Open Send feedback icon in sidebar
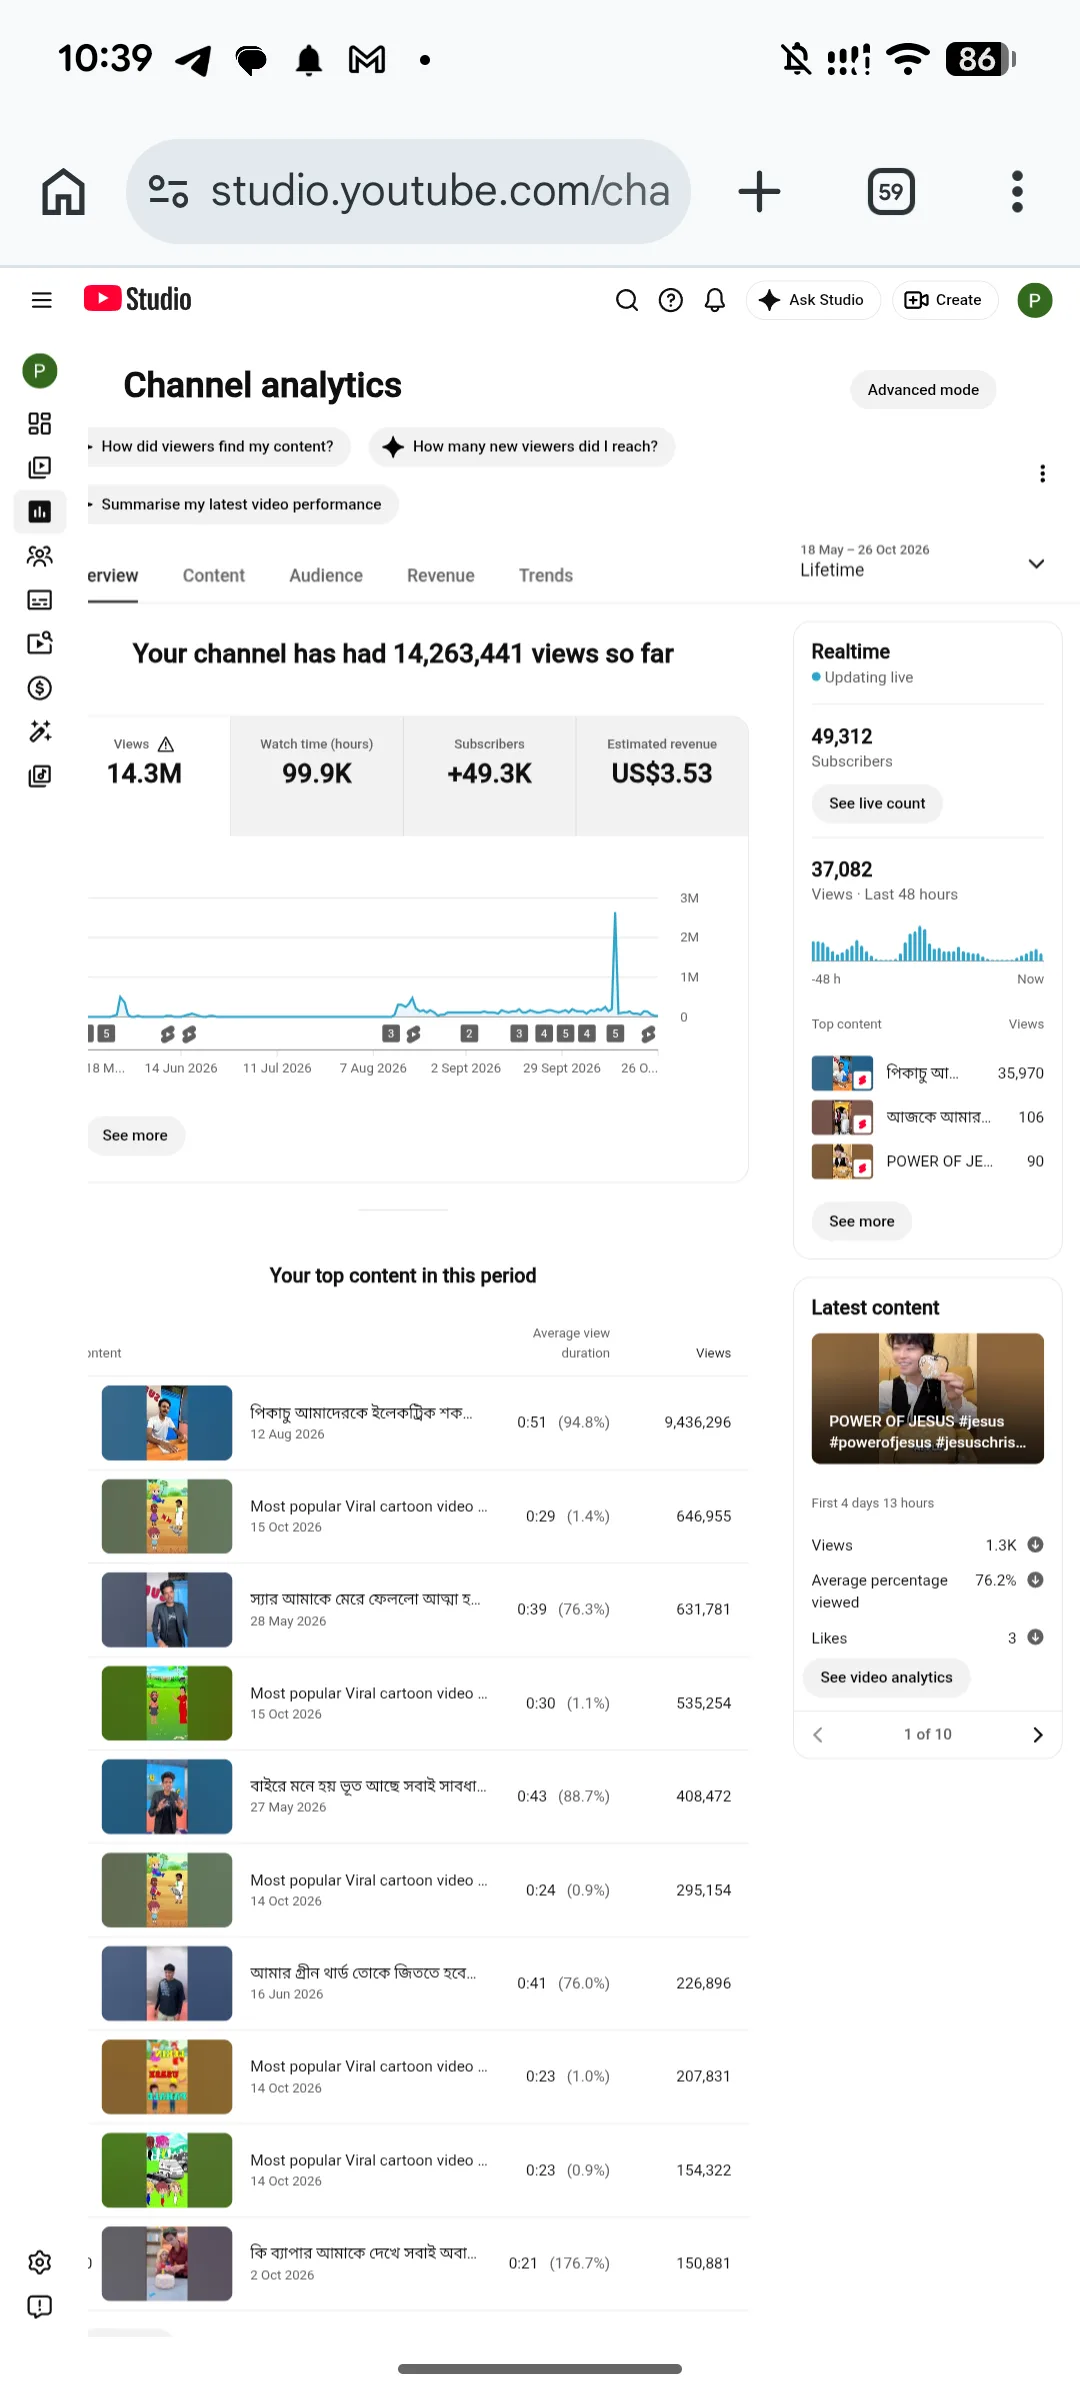This screenshot has width=1080, height=2400. pos(40,2307)
